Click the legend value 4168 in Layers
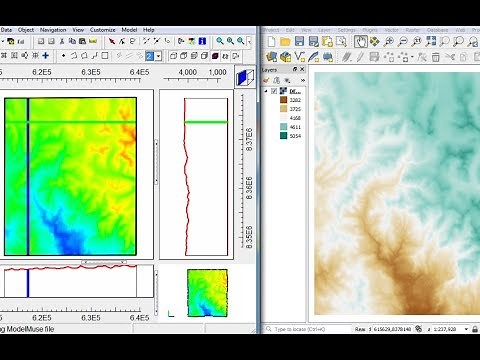Screen dimensions: 480x360 (295, 118)
